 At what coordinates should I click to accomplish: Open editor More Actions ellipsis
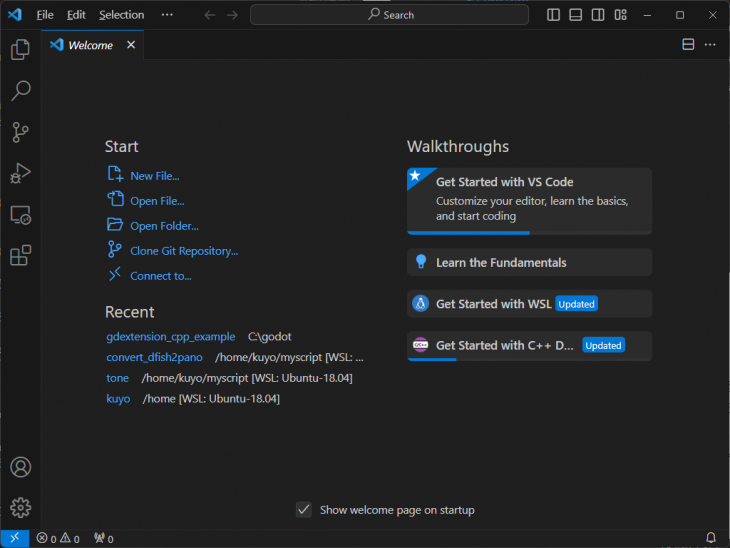[710, 45]
